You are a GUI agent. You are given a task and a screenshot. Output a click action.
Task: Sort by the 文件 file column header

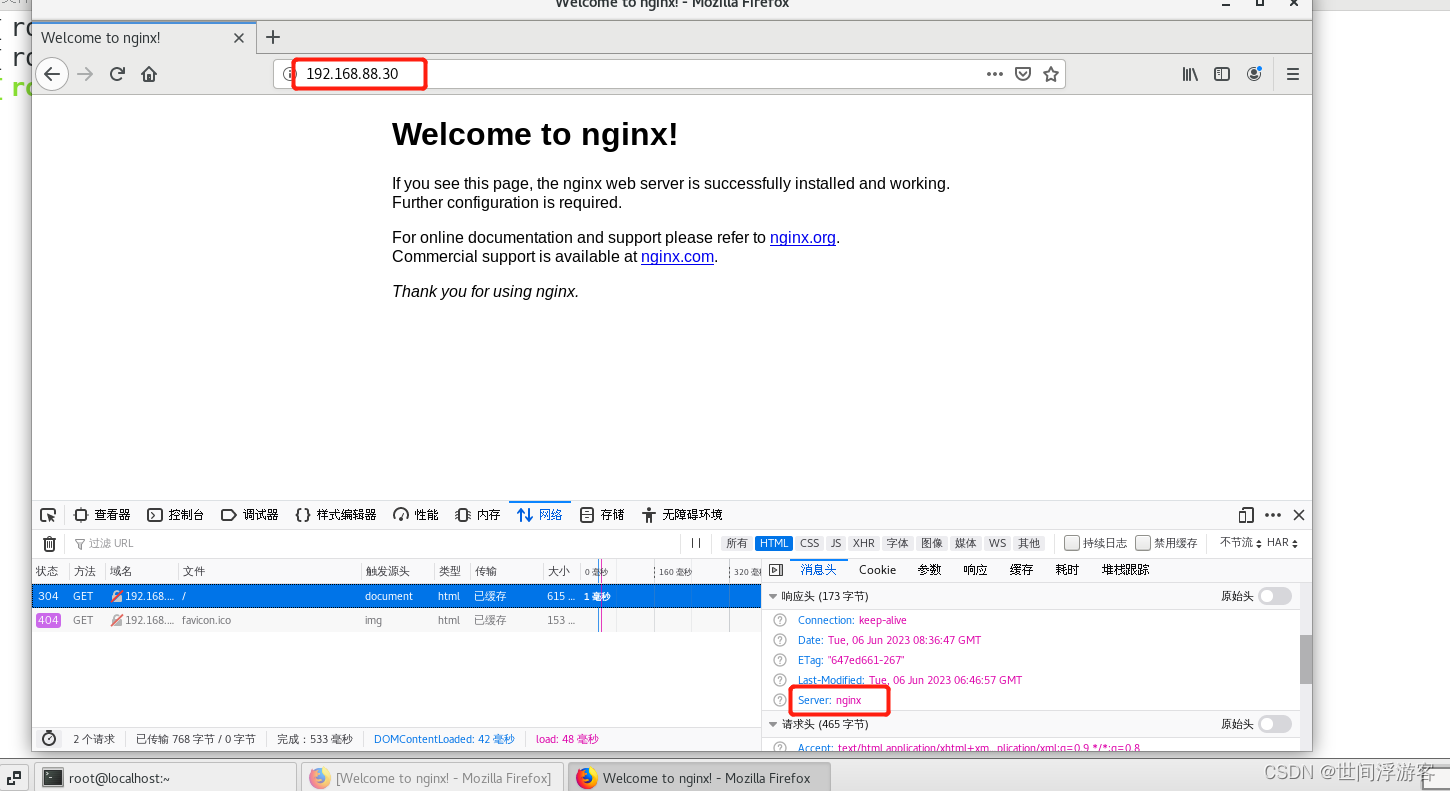click(270, 572)
